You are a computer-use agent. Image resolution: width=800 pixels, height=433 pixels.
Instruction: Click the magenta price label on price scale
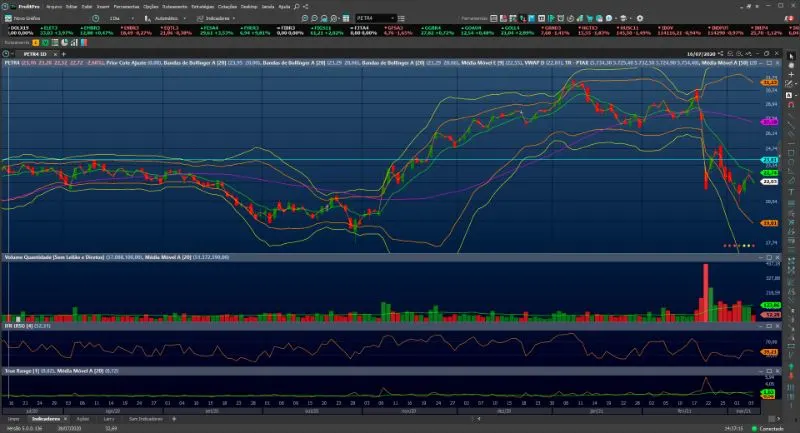click(769, 122)
